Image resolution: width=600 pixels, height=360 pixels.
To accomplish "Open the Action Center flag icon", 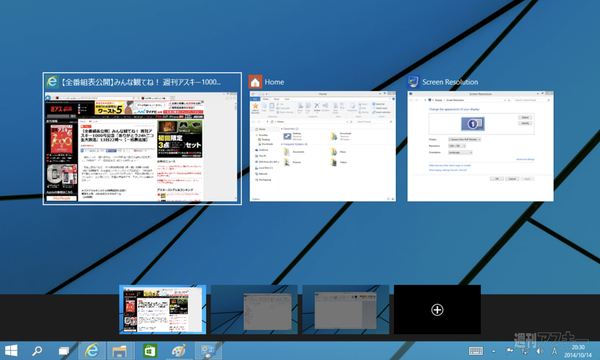I will [509, 351].
